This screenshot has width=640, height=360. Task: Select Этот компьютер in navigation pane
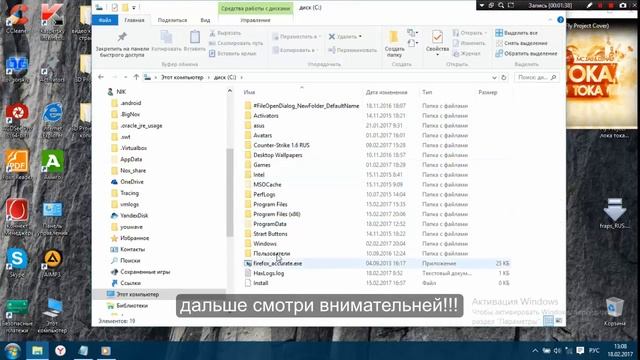[137, 294]
